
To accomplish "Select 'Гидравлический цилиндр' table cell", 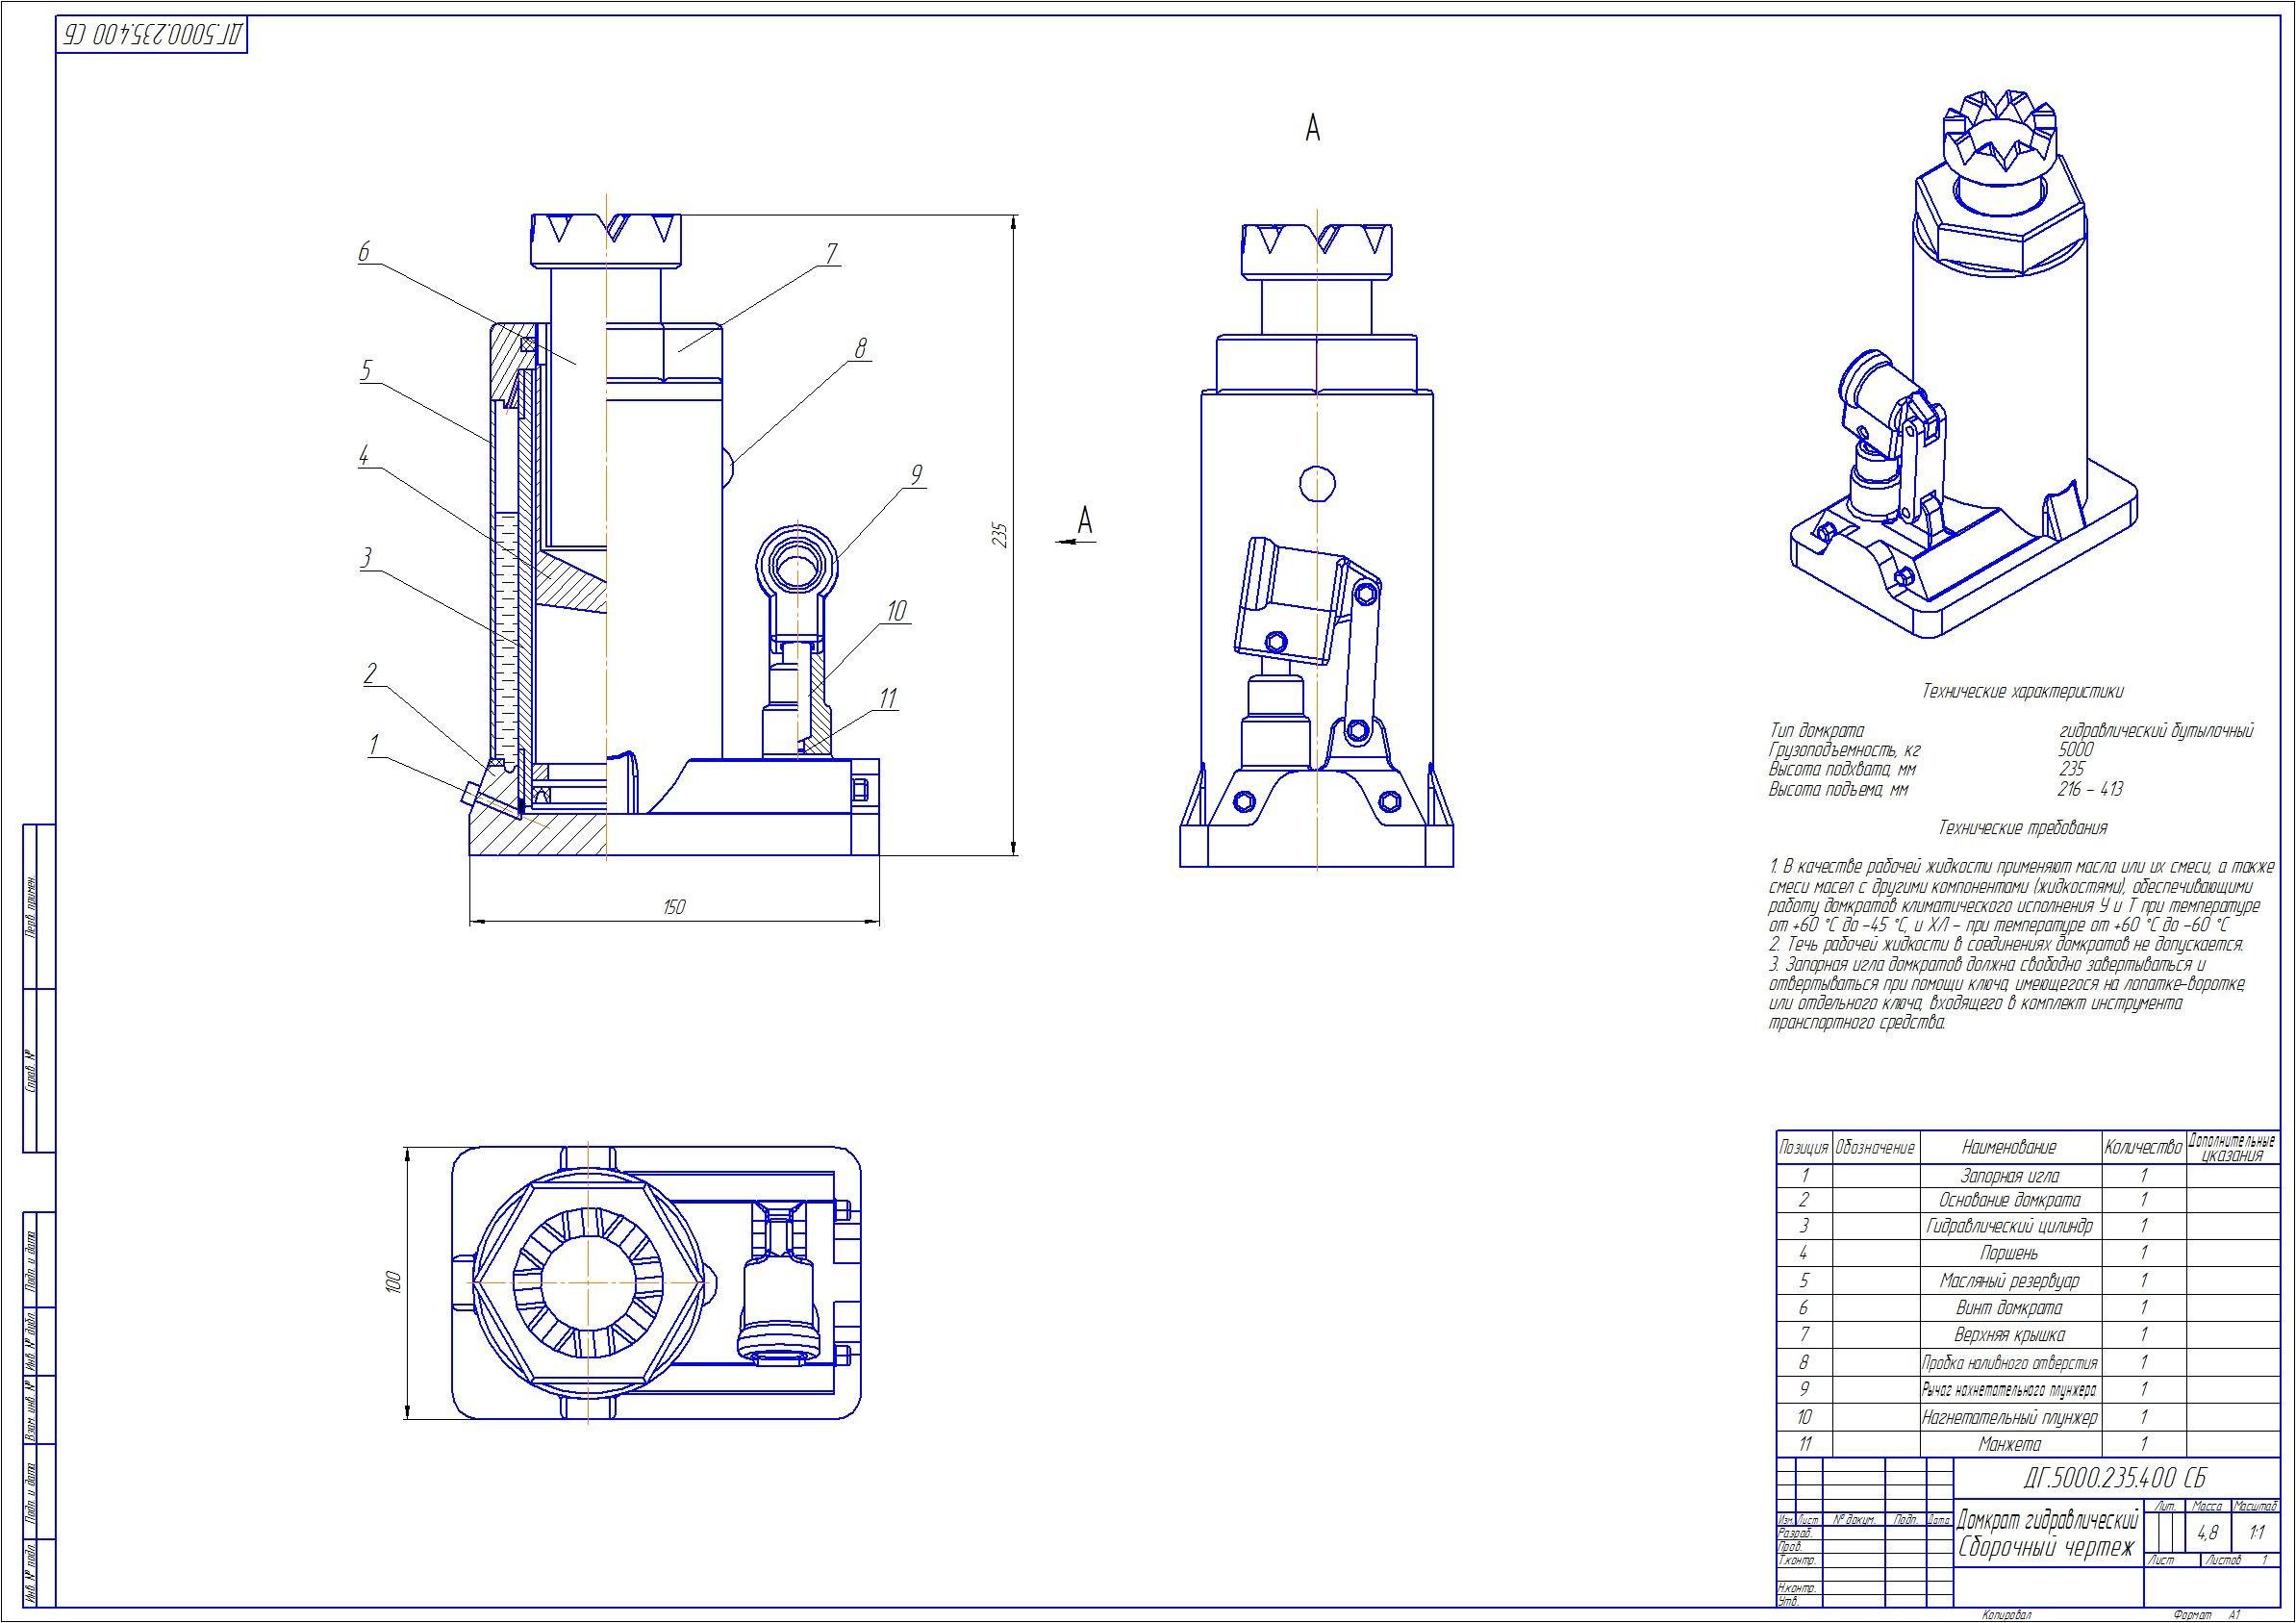I will pyautogui.click(x=2010, y=1226).
